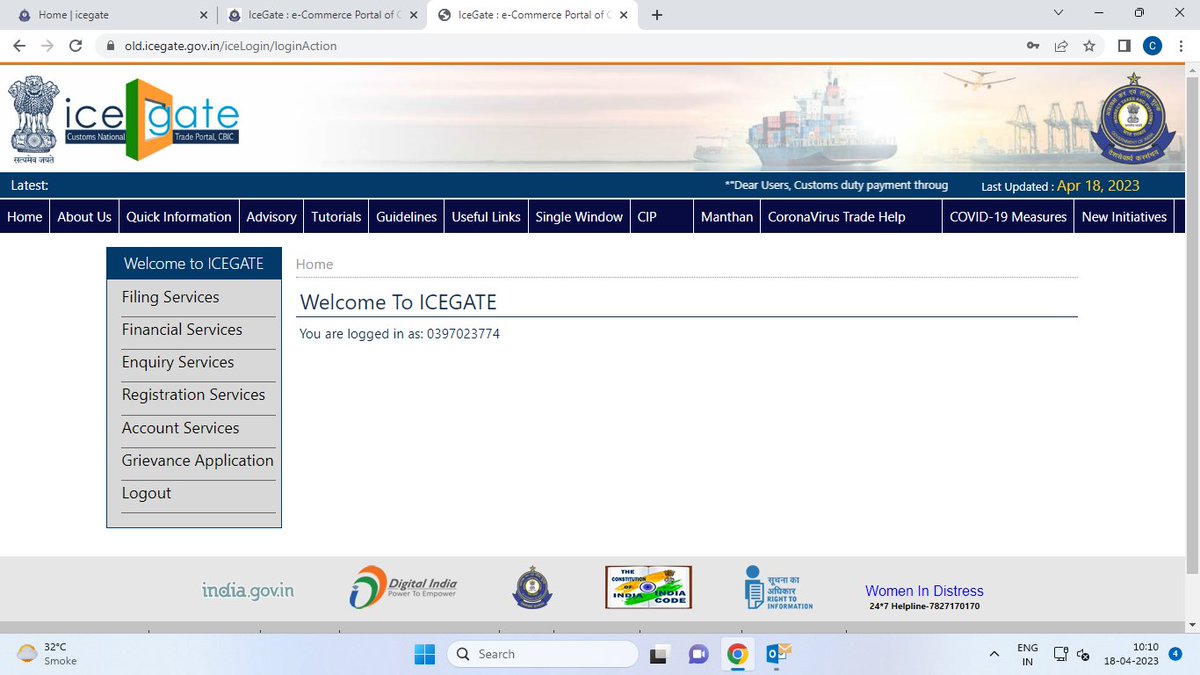Open Grievance Application in the sidebar

tap(197, 461)
